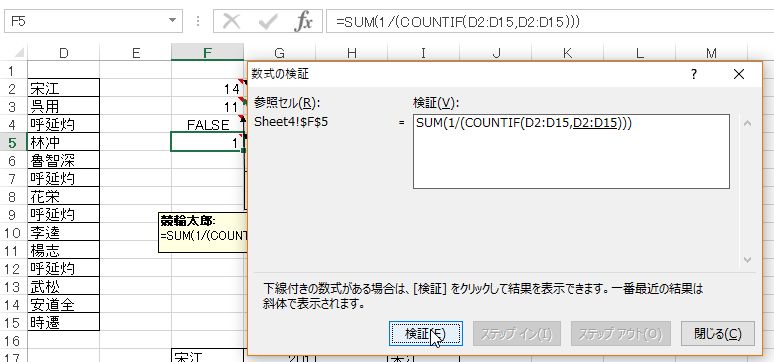Viewport: 774px width, 362px height.
Task: Click the cancel X icon in formula bar
Action: [x=231, y=21]
